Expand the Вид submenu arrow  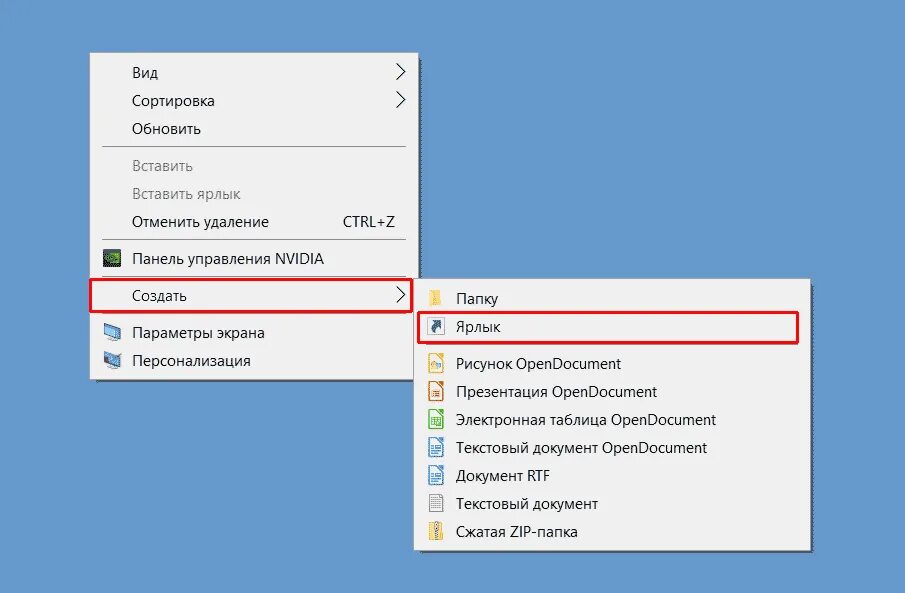coord(401,72)
